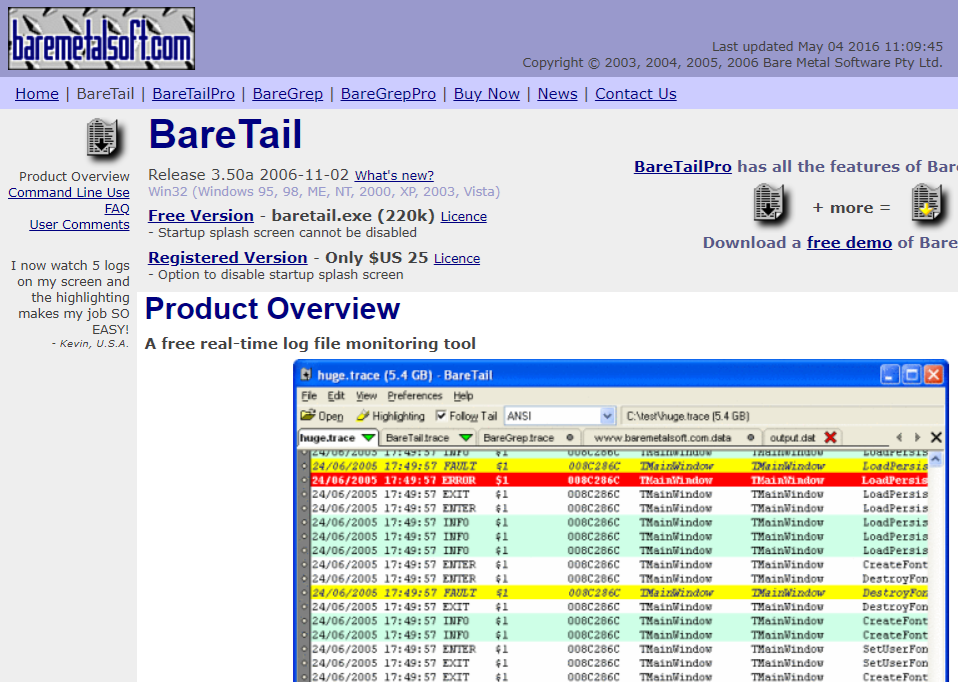The height and width of the screenshot is (682, 958).
Task: Open the User Comments sidebar link
Action: (x=79, y=224)
